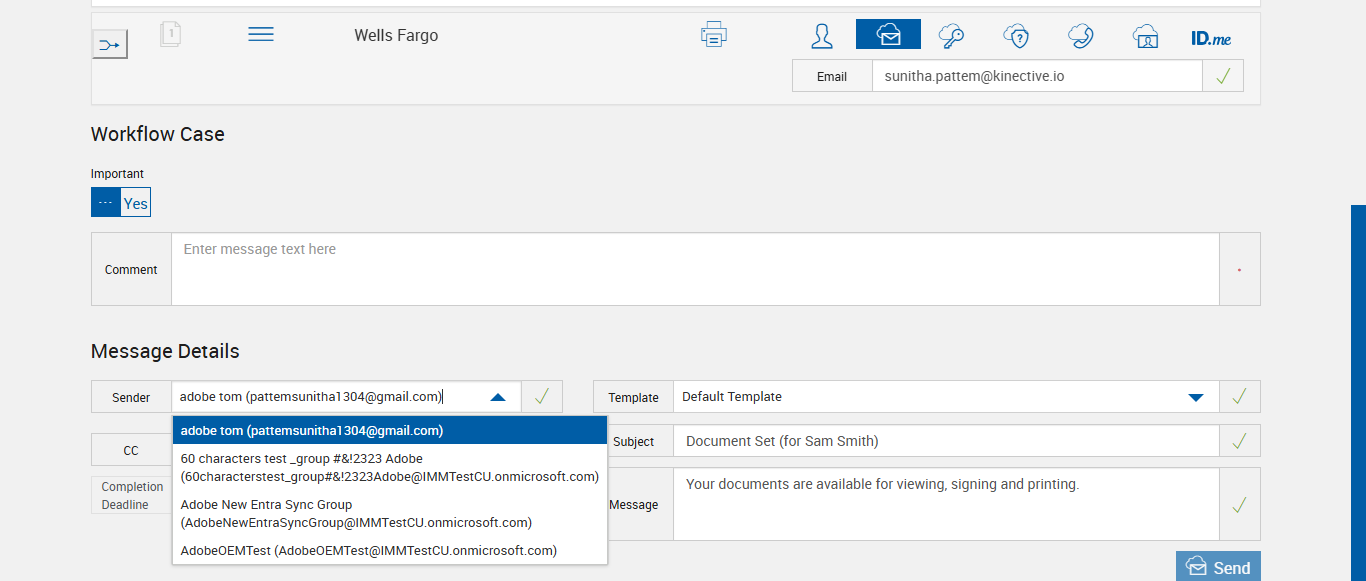Choose the cloud shield question icon
Screen dimensions: 1366x581
click(1016, 36)
